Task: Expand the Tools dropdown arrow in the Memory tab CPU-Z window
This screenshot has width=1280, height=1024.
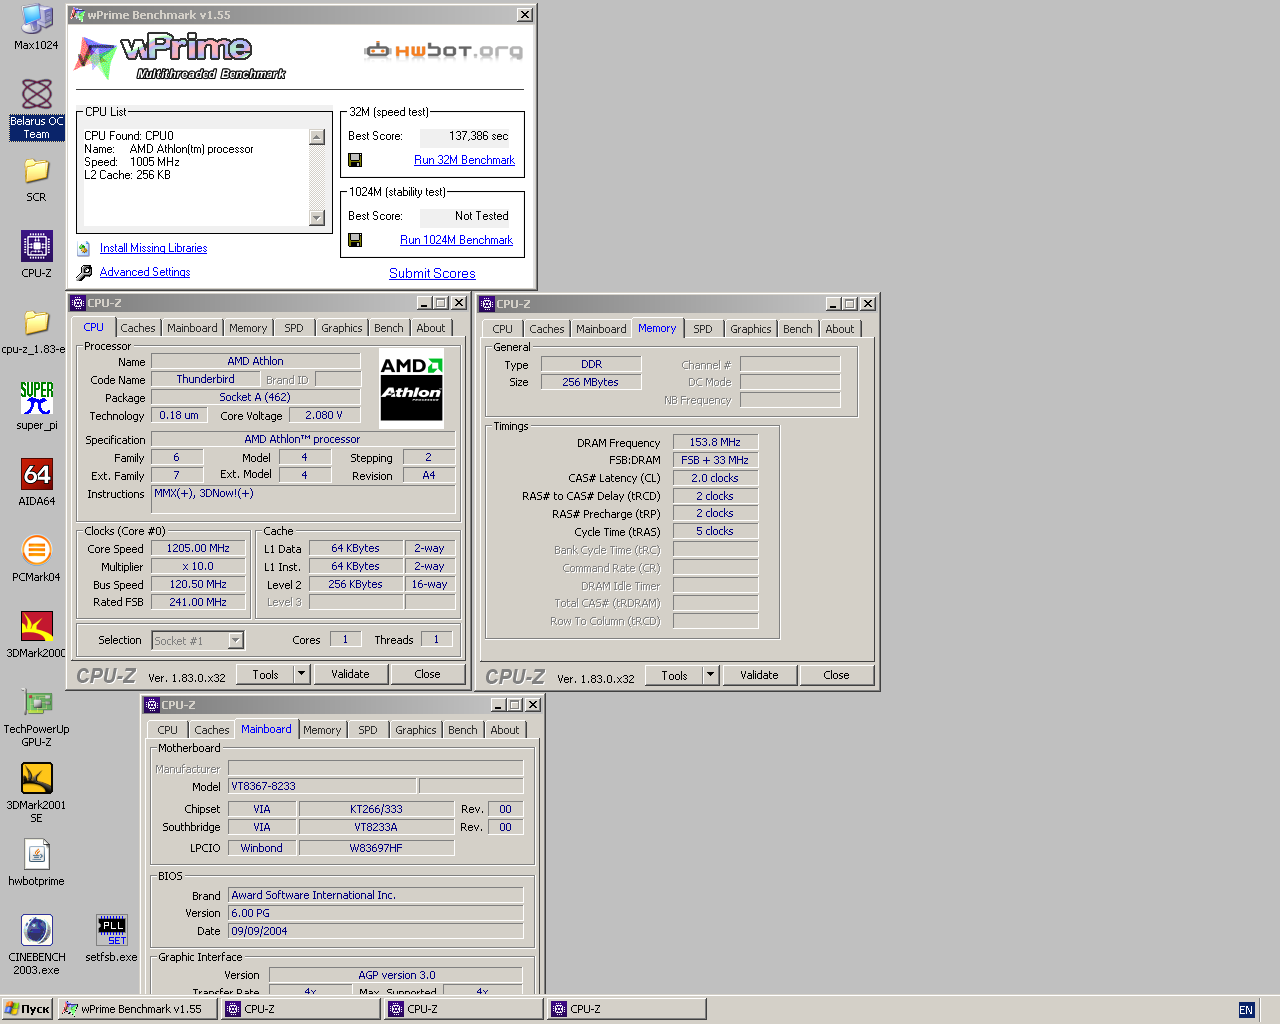Action: [711, 675]
